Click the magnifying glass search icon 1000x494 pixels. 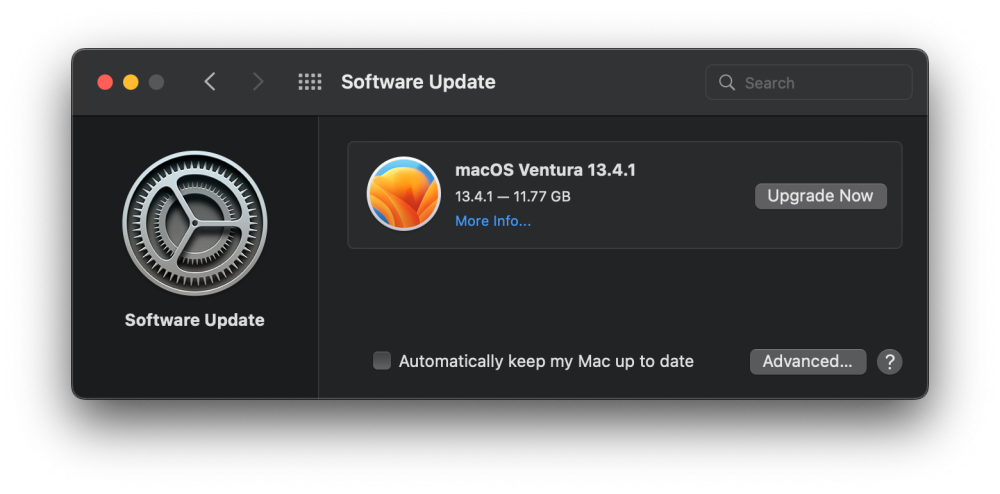(726, 82)
